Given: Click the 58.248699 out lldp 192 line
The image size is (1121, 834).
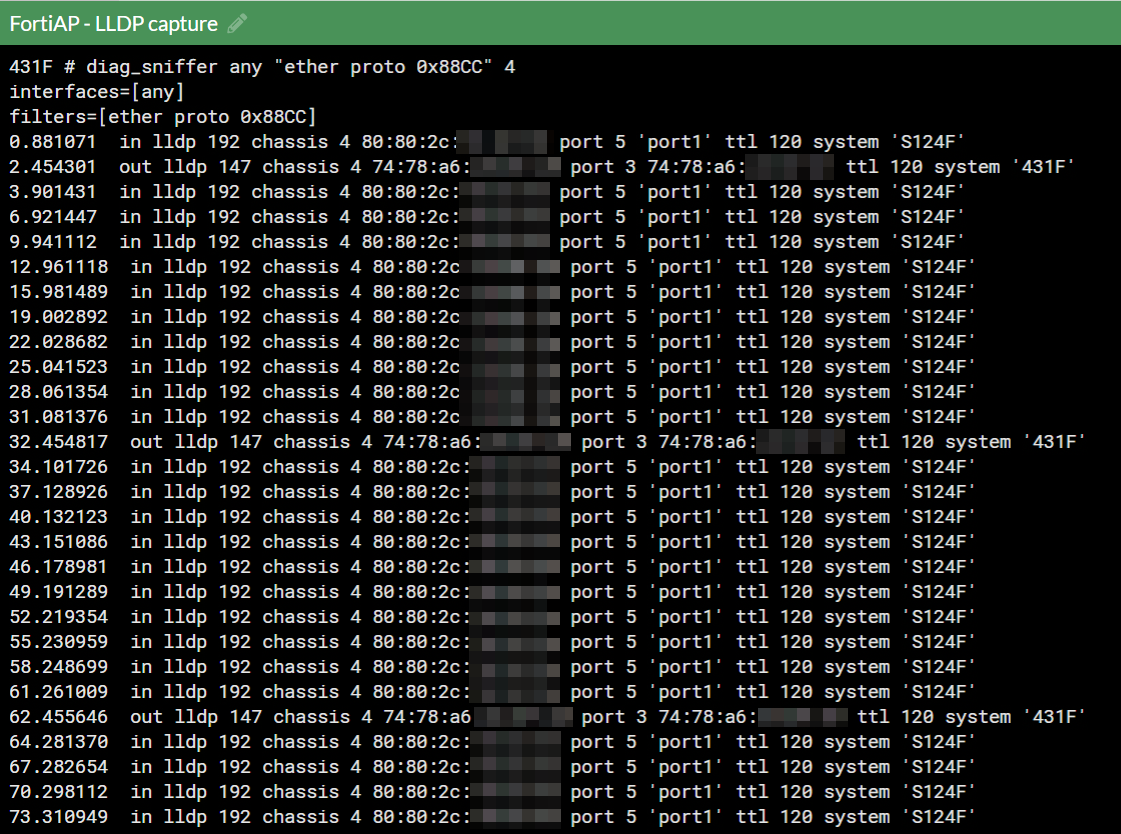Looking at the screenshot, I should tap(493, 667).
